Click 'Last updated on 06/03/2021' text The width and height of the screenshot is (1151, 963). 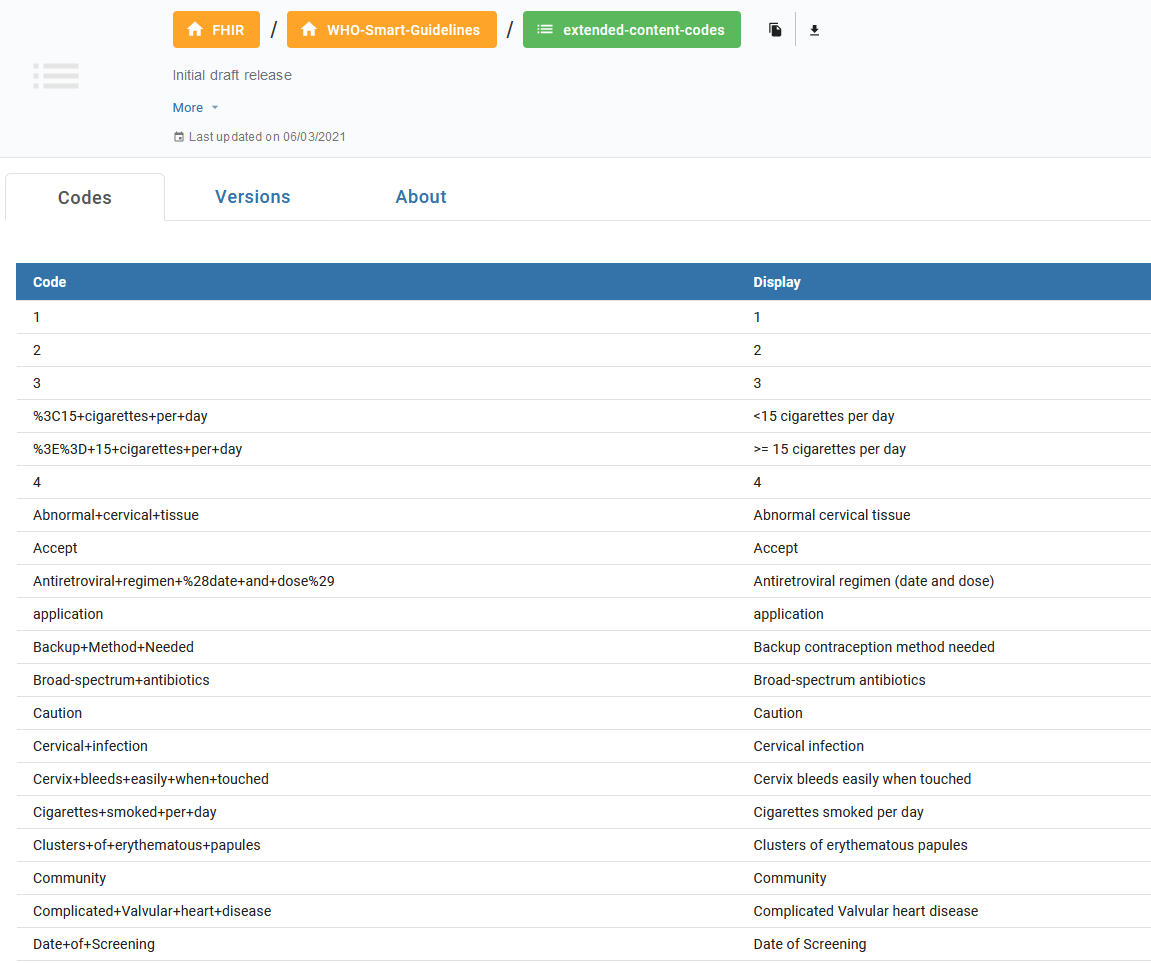tap(267, 137)
